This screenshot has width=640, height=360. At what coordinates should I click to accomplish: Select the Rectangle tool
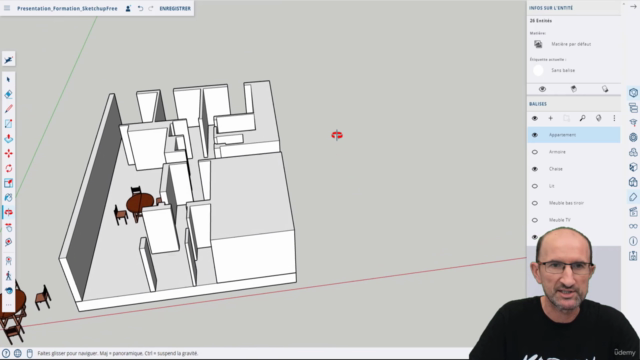(x=9, y=124)
